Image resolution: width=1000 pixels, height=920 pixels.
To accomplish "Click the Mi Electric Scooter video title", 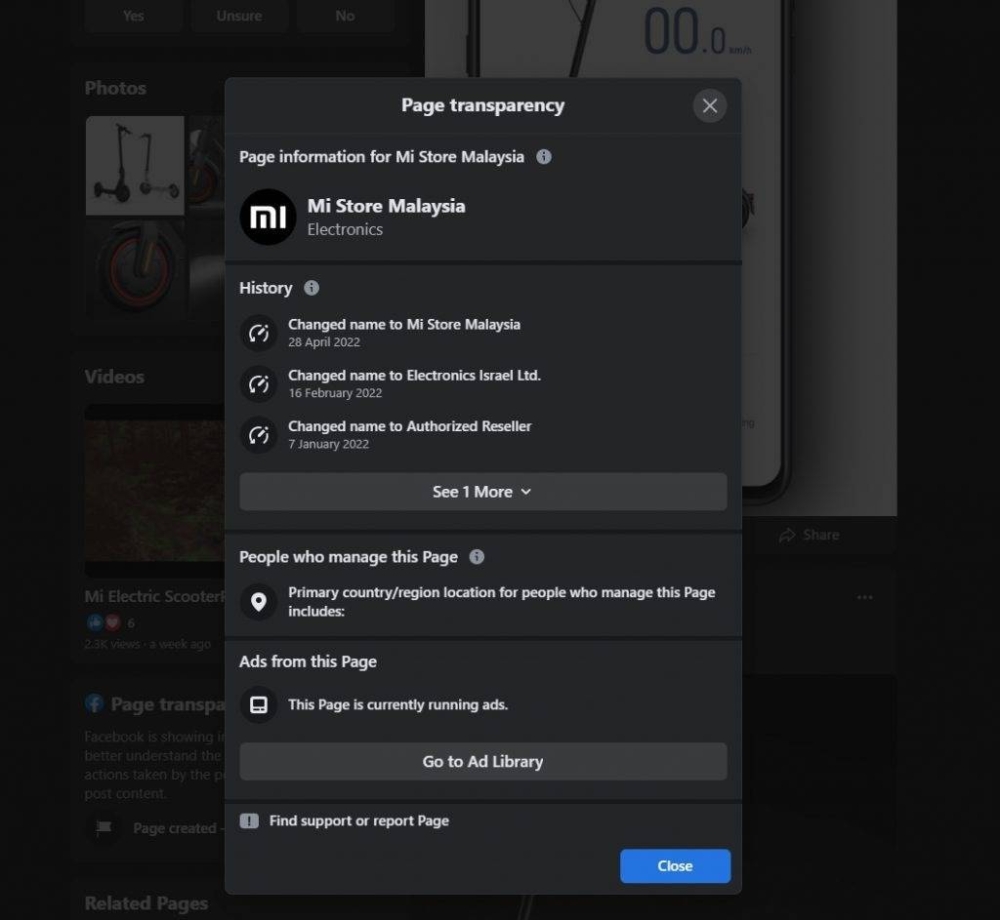I will coord(155,597).
